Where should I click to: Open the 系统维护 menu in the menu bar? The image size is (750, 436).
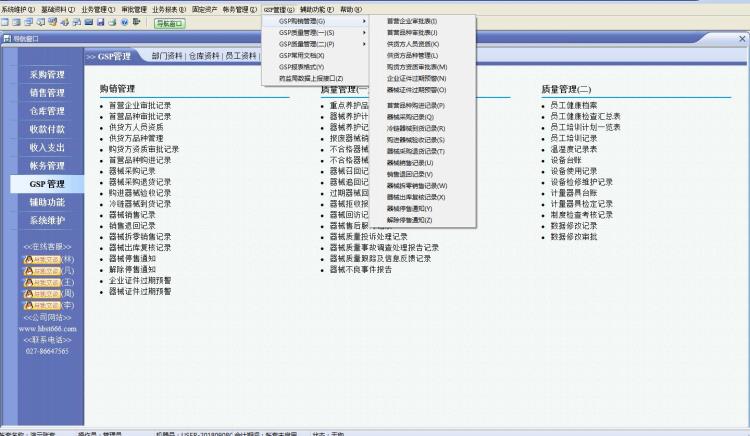pos(18,9)
